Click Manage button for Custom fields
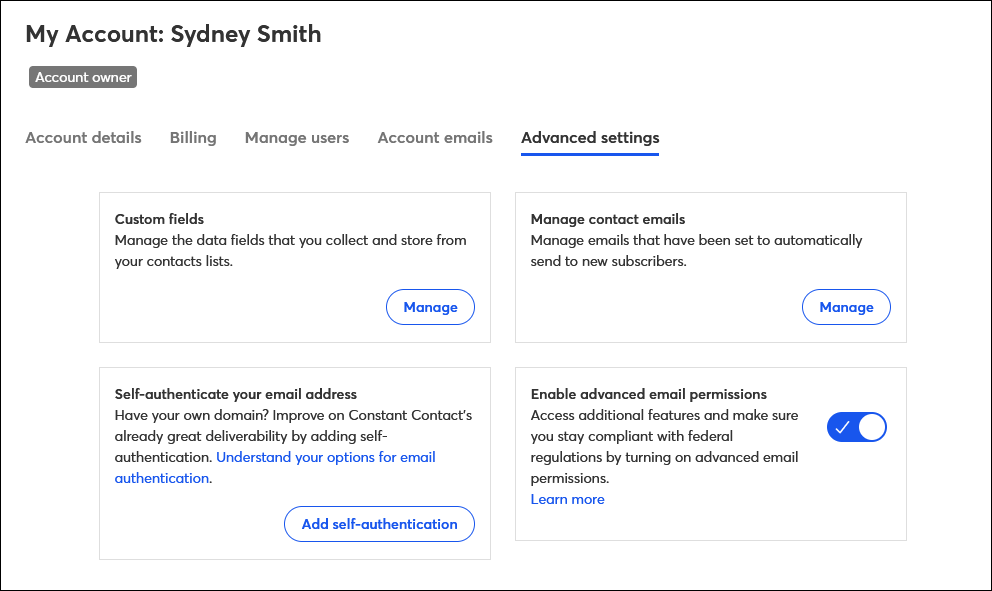The height and width of the screenshot is (591, 992). [430, 307]
